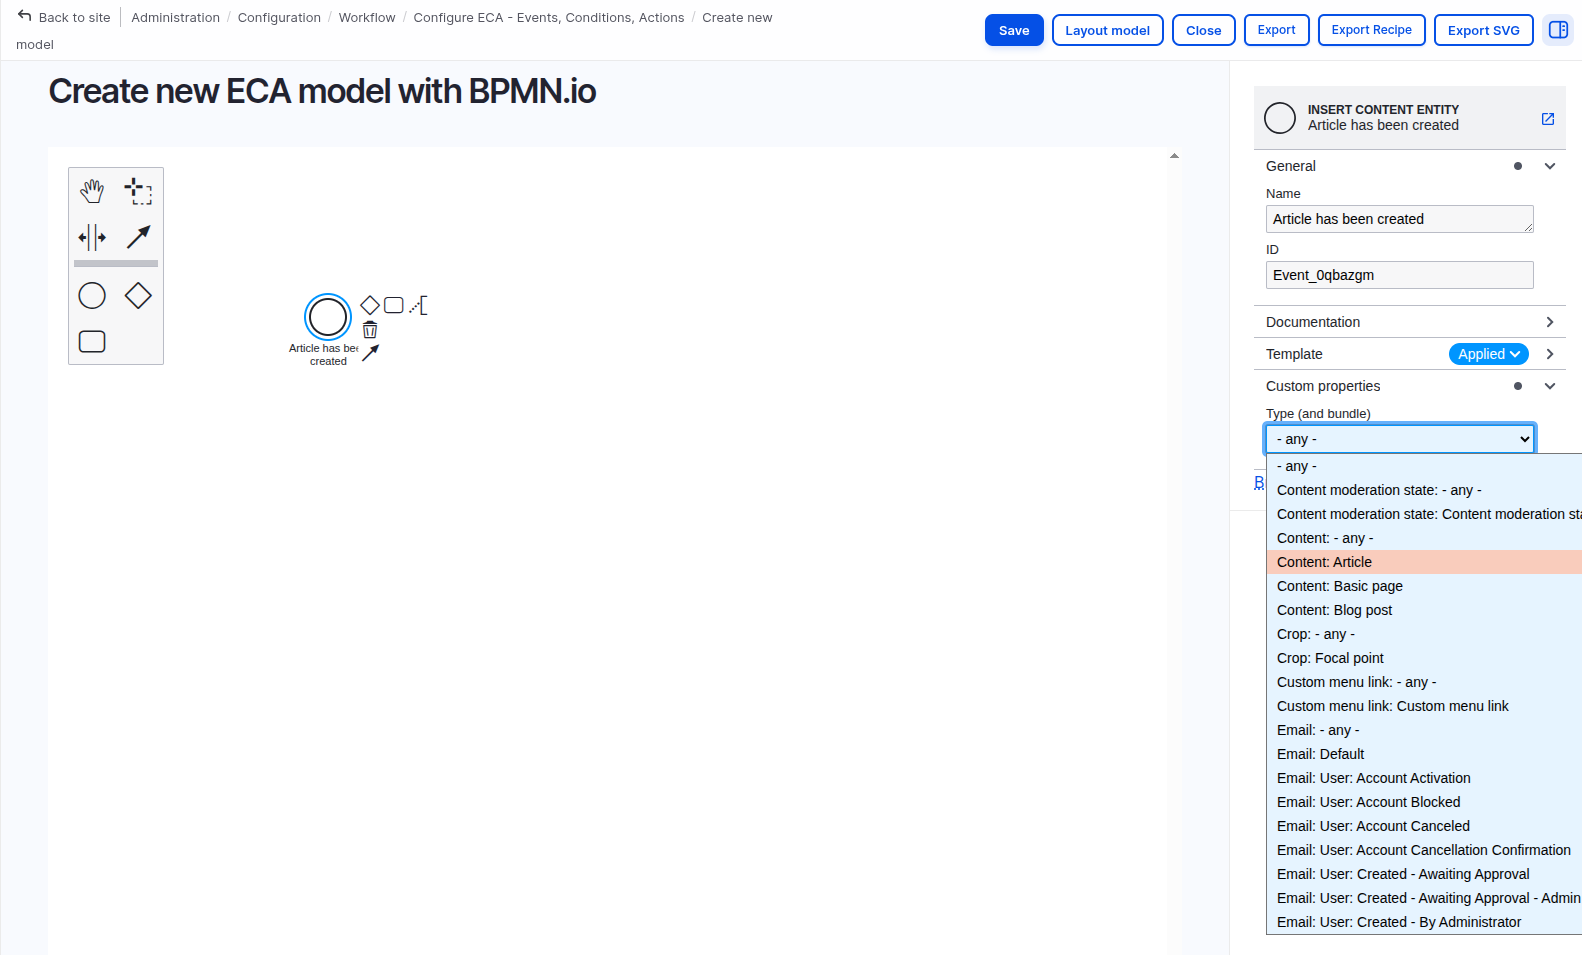1582x955 pixels.
Task: Choose 'Content: Basic page' option
Action: click(1339, 586)
